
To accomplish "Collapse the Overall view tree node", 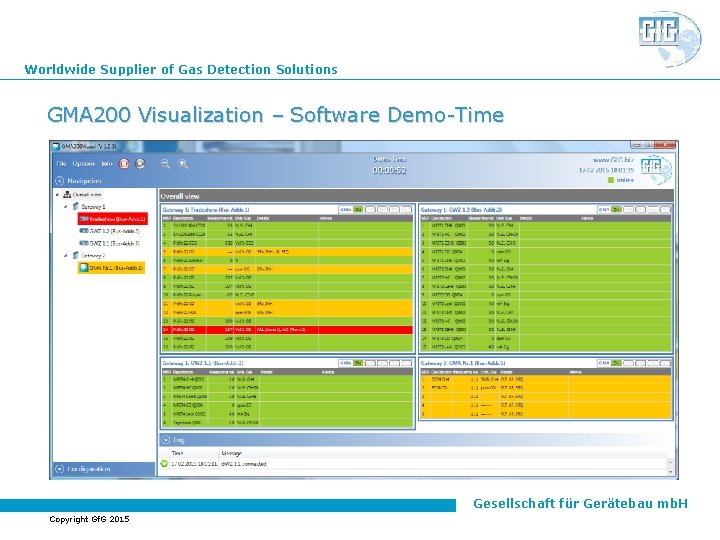I will 57,195.
